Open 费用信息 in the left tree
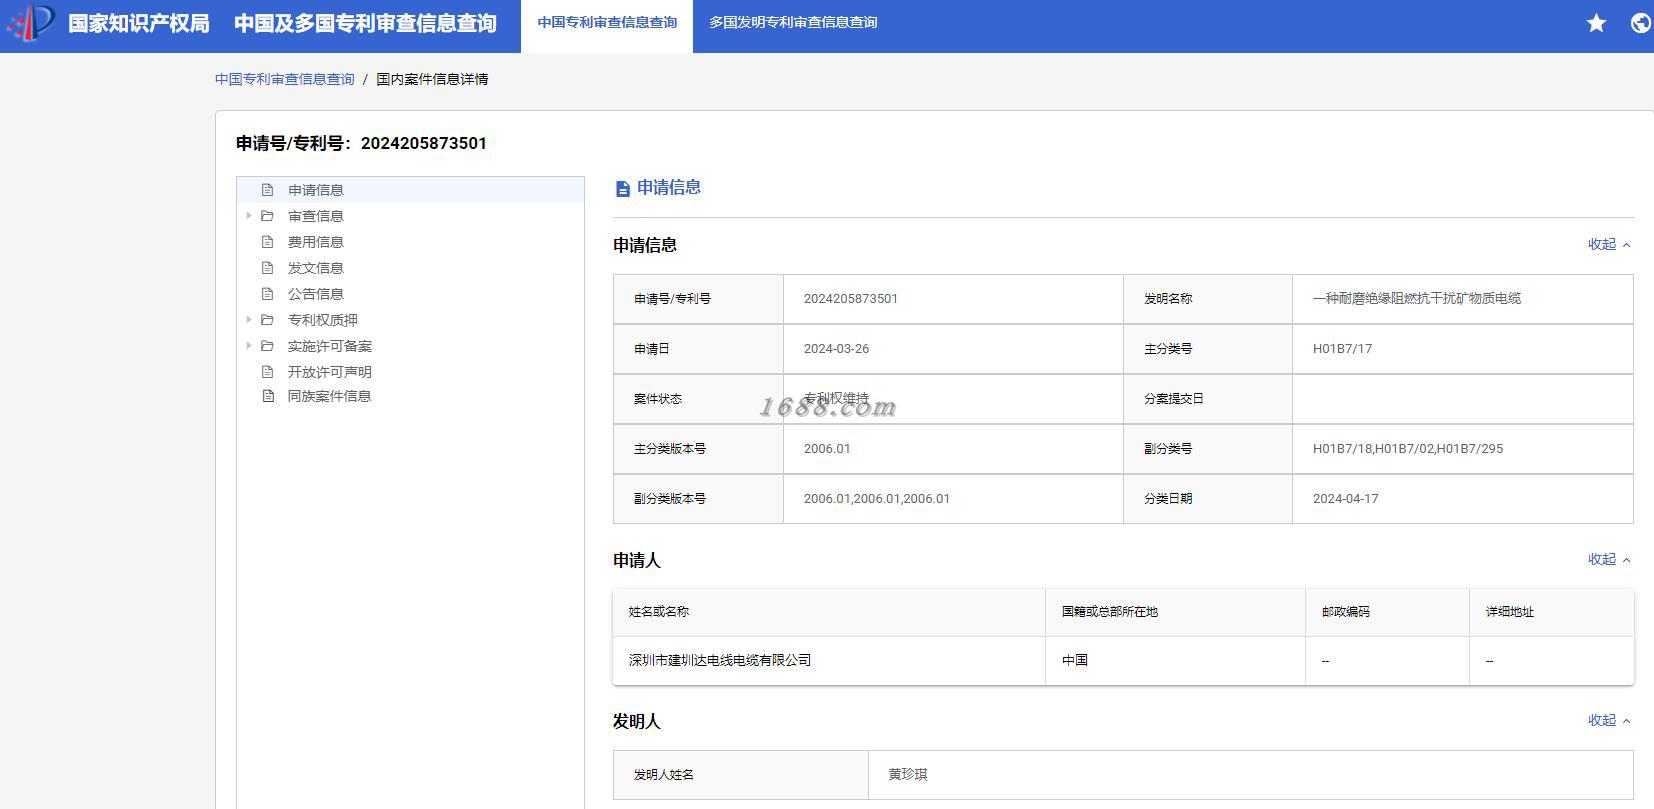1654x809 pixels. 316,242
